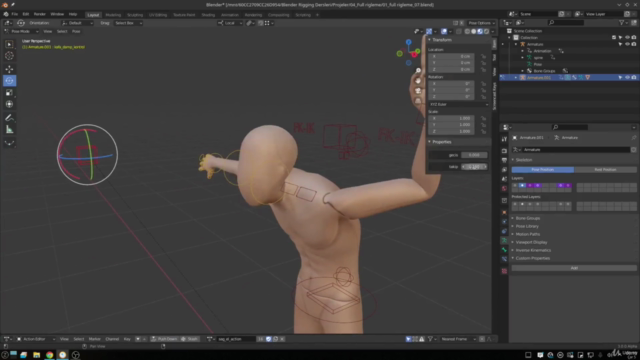The height and width of the screenshot is (360, 640).
Task: Toggle Collection visibility eye
Action: 627,38
